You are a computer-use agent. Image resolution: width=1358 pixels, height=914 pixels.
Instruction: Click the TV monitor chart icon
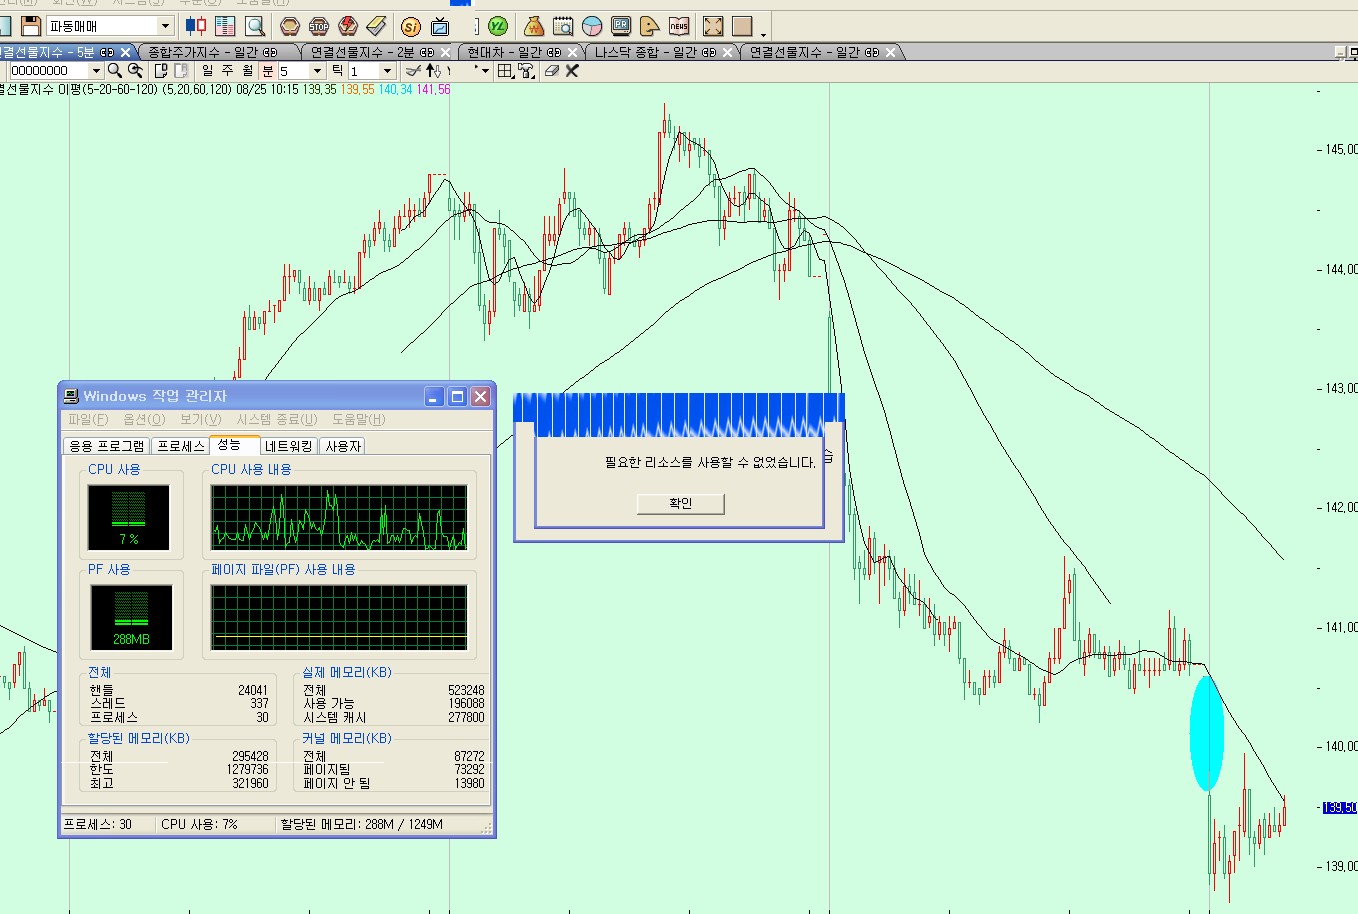pyautogui.click(x=440, y=26)
